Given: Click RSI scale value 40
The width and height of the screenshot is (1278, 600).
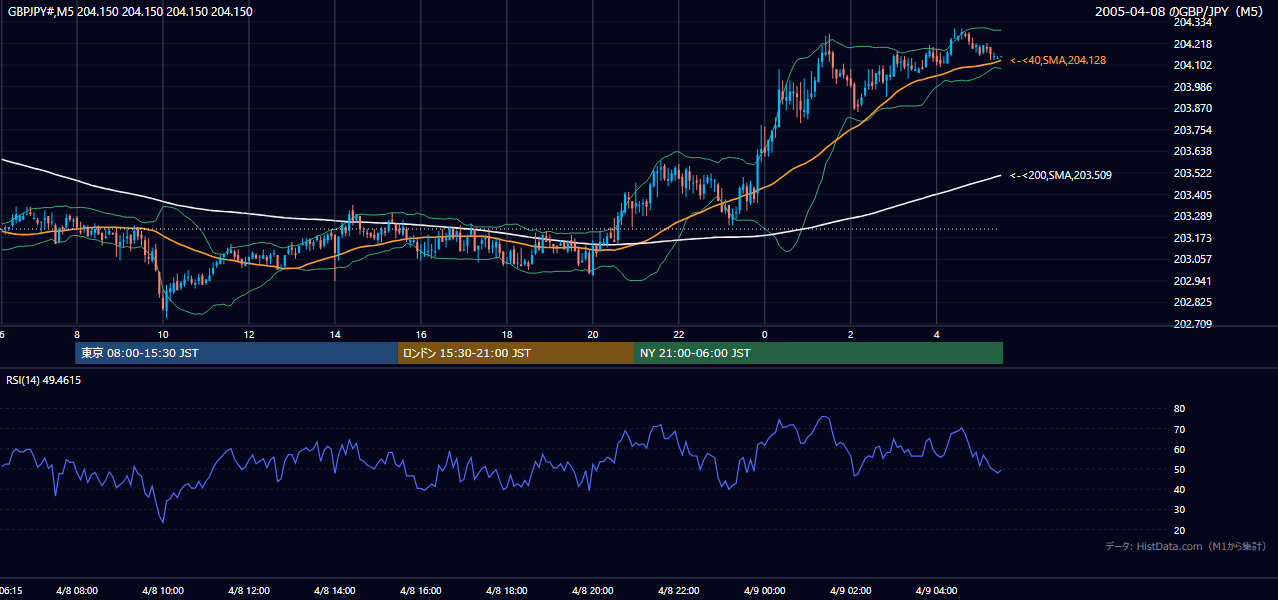Looking at the screenshot, I should [x=1179, y=489].
